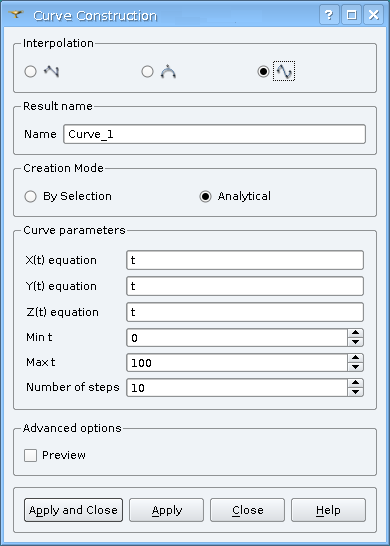This screenshot has width=390, height=546.
Task: Click the X(t) equation input field
Action: [245, 260]
